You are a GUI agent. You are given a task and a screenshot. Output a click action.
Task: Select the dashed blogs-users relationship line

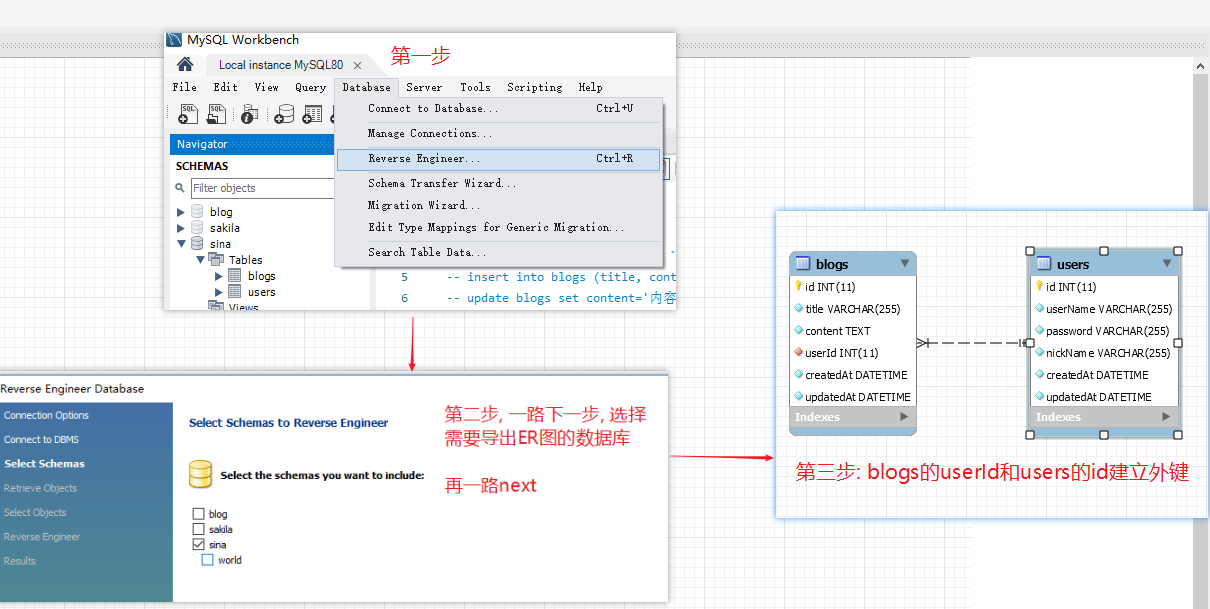974,343
